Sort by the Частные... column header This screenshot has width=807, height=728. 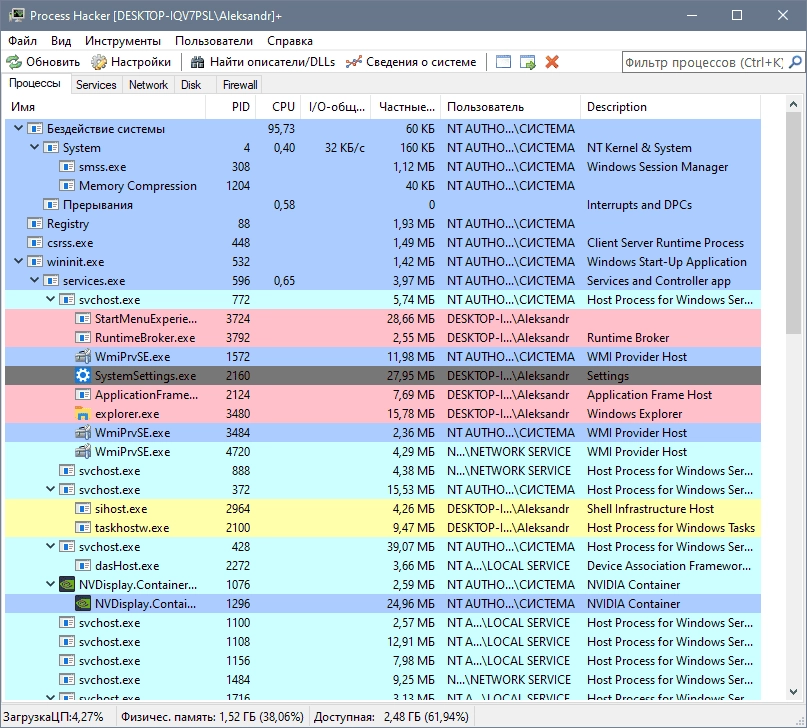coord(406,106)
